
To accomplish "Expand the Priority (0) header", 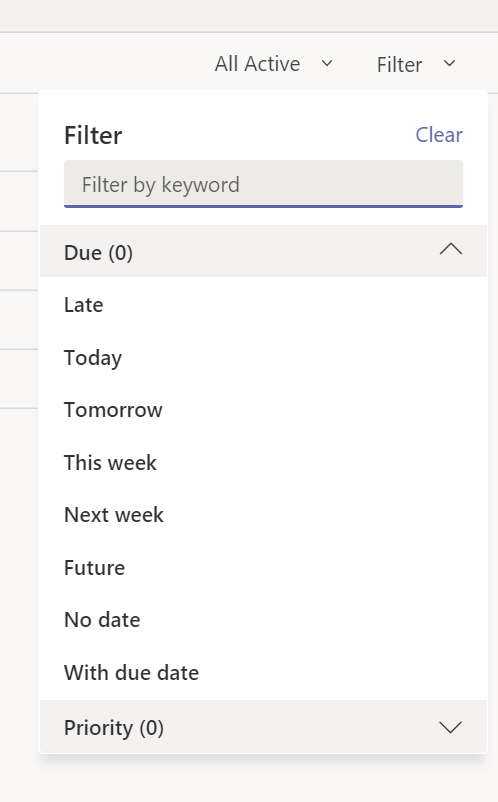I will pyautogui.click(x=263, y=727).
